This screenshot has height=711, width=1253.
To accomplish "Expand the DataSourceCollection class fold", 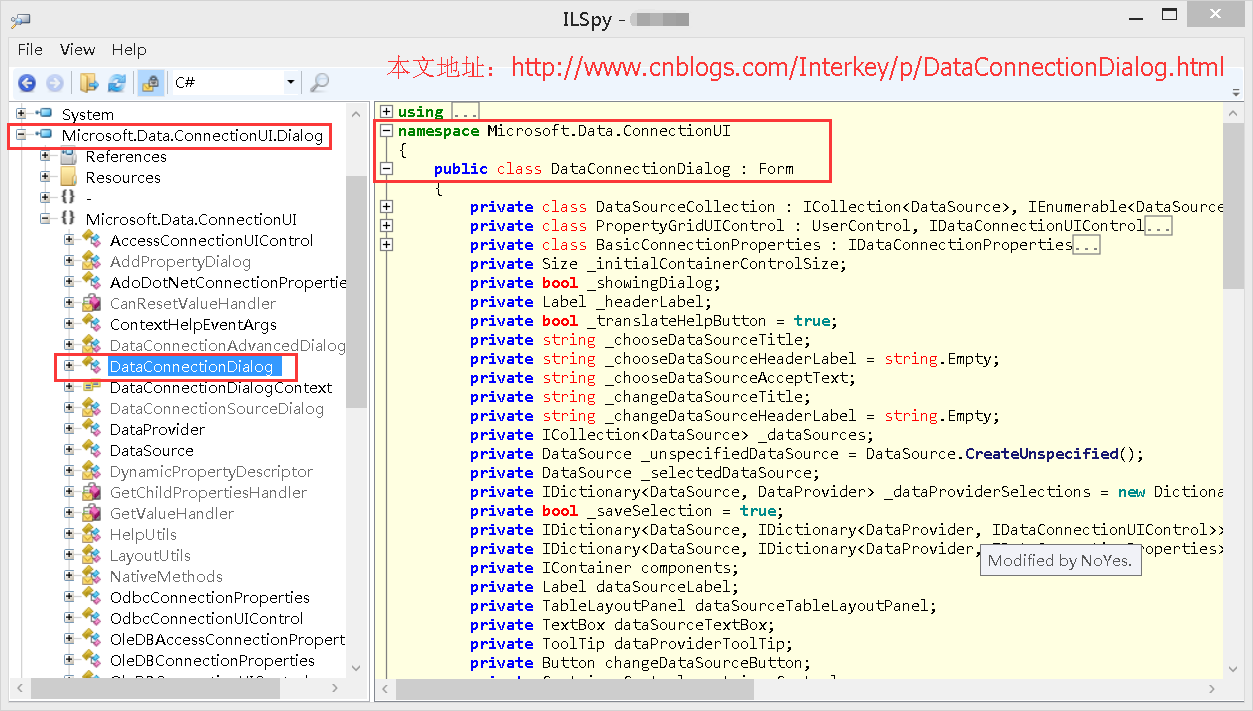I will [386, 206].
